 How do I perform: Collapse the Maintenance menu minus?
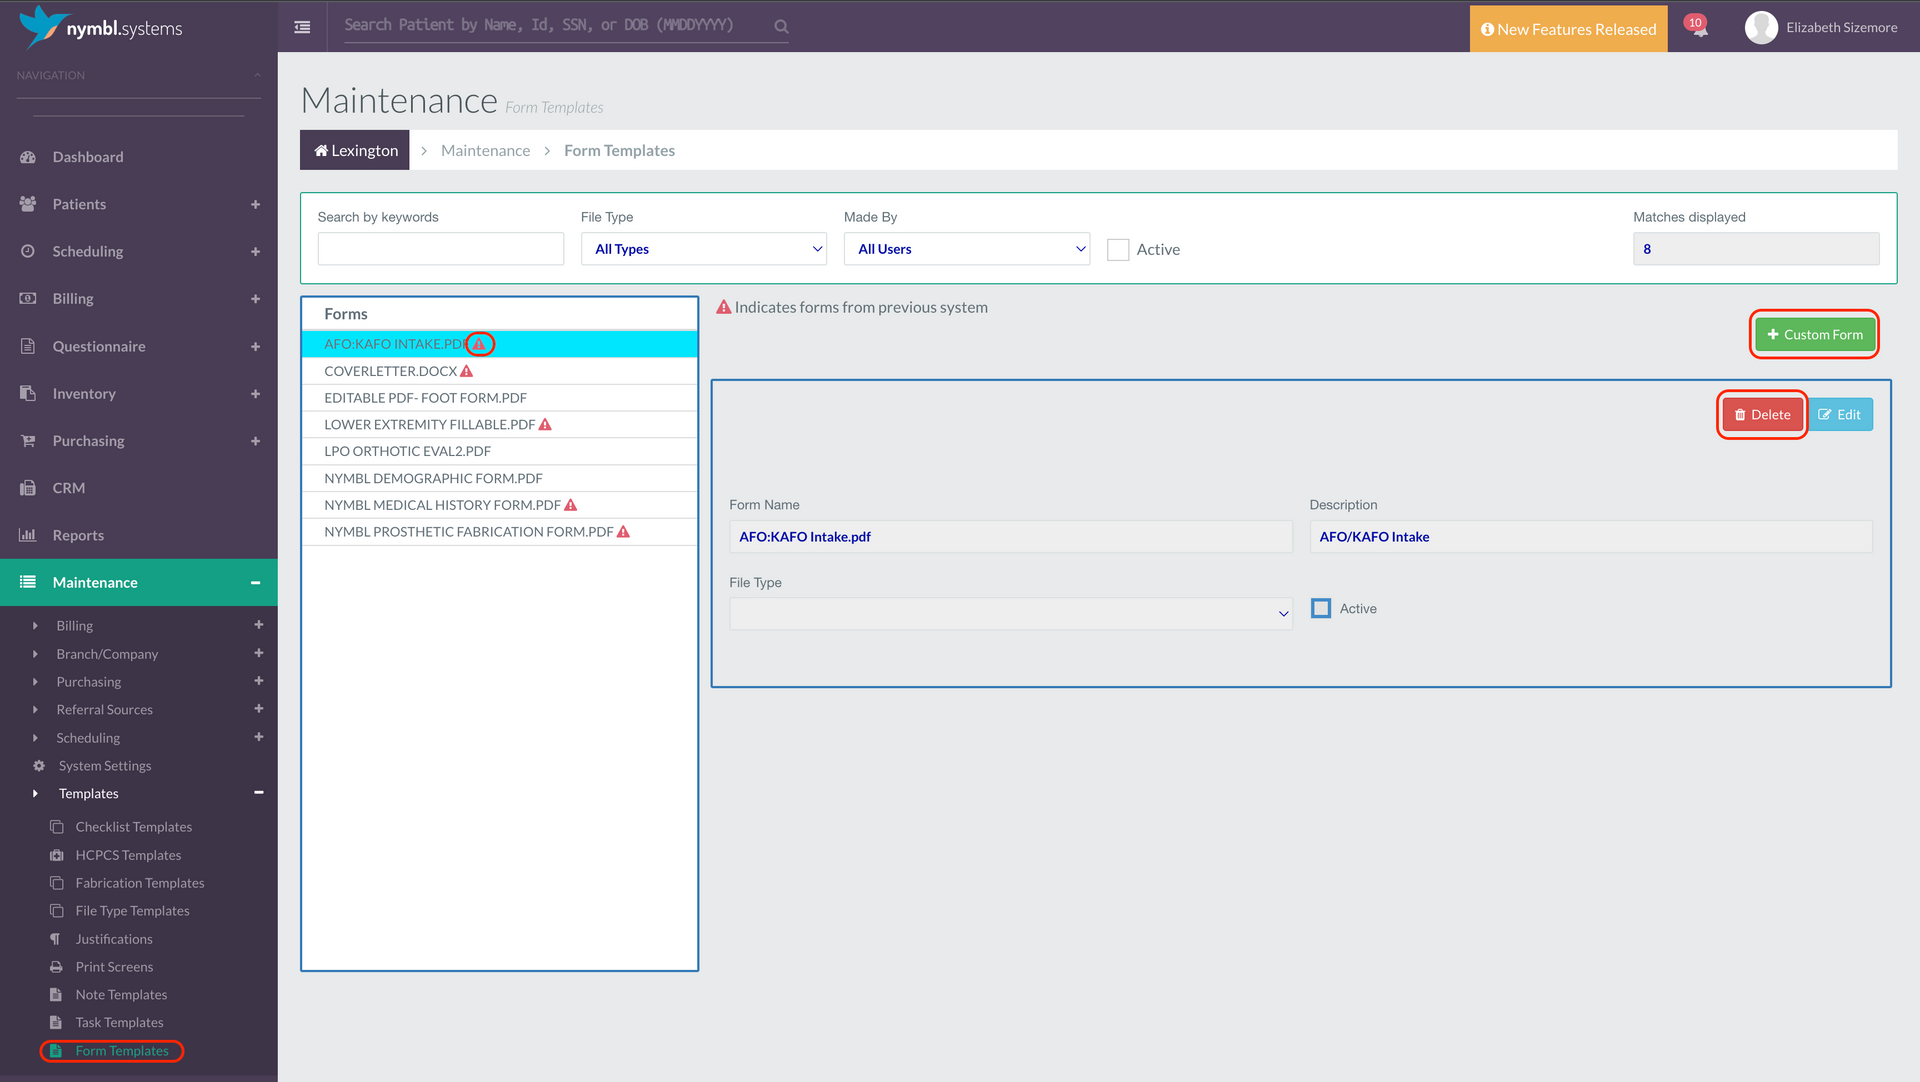tap(256, 582)
